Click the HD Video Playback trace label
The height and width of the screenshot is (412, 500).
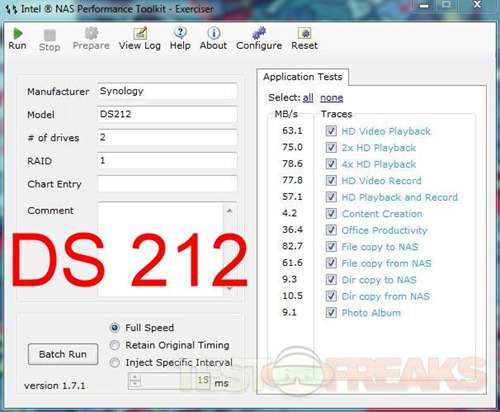(x=386, y=131)
